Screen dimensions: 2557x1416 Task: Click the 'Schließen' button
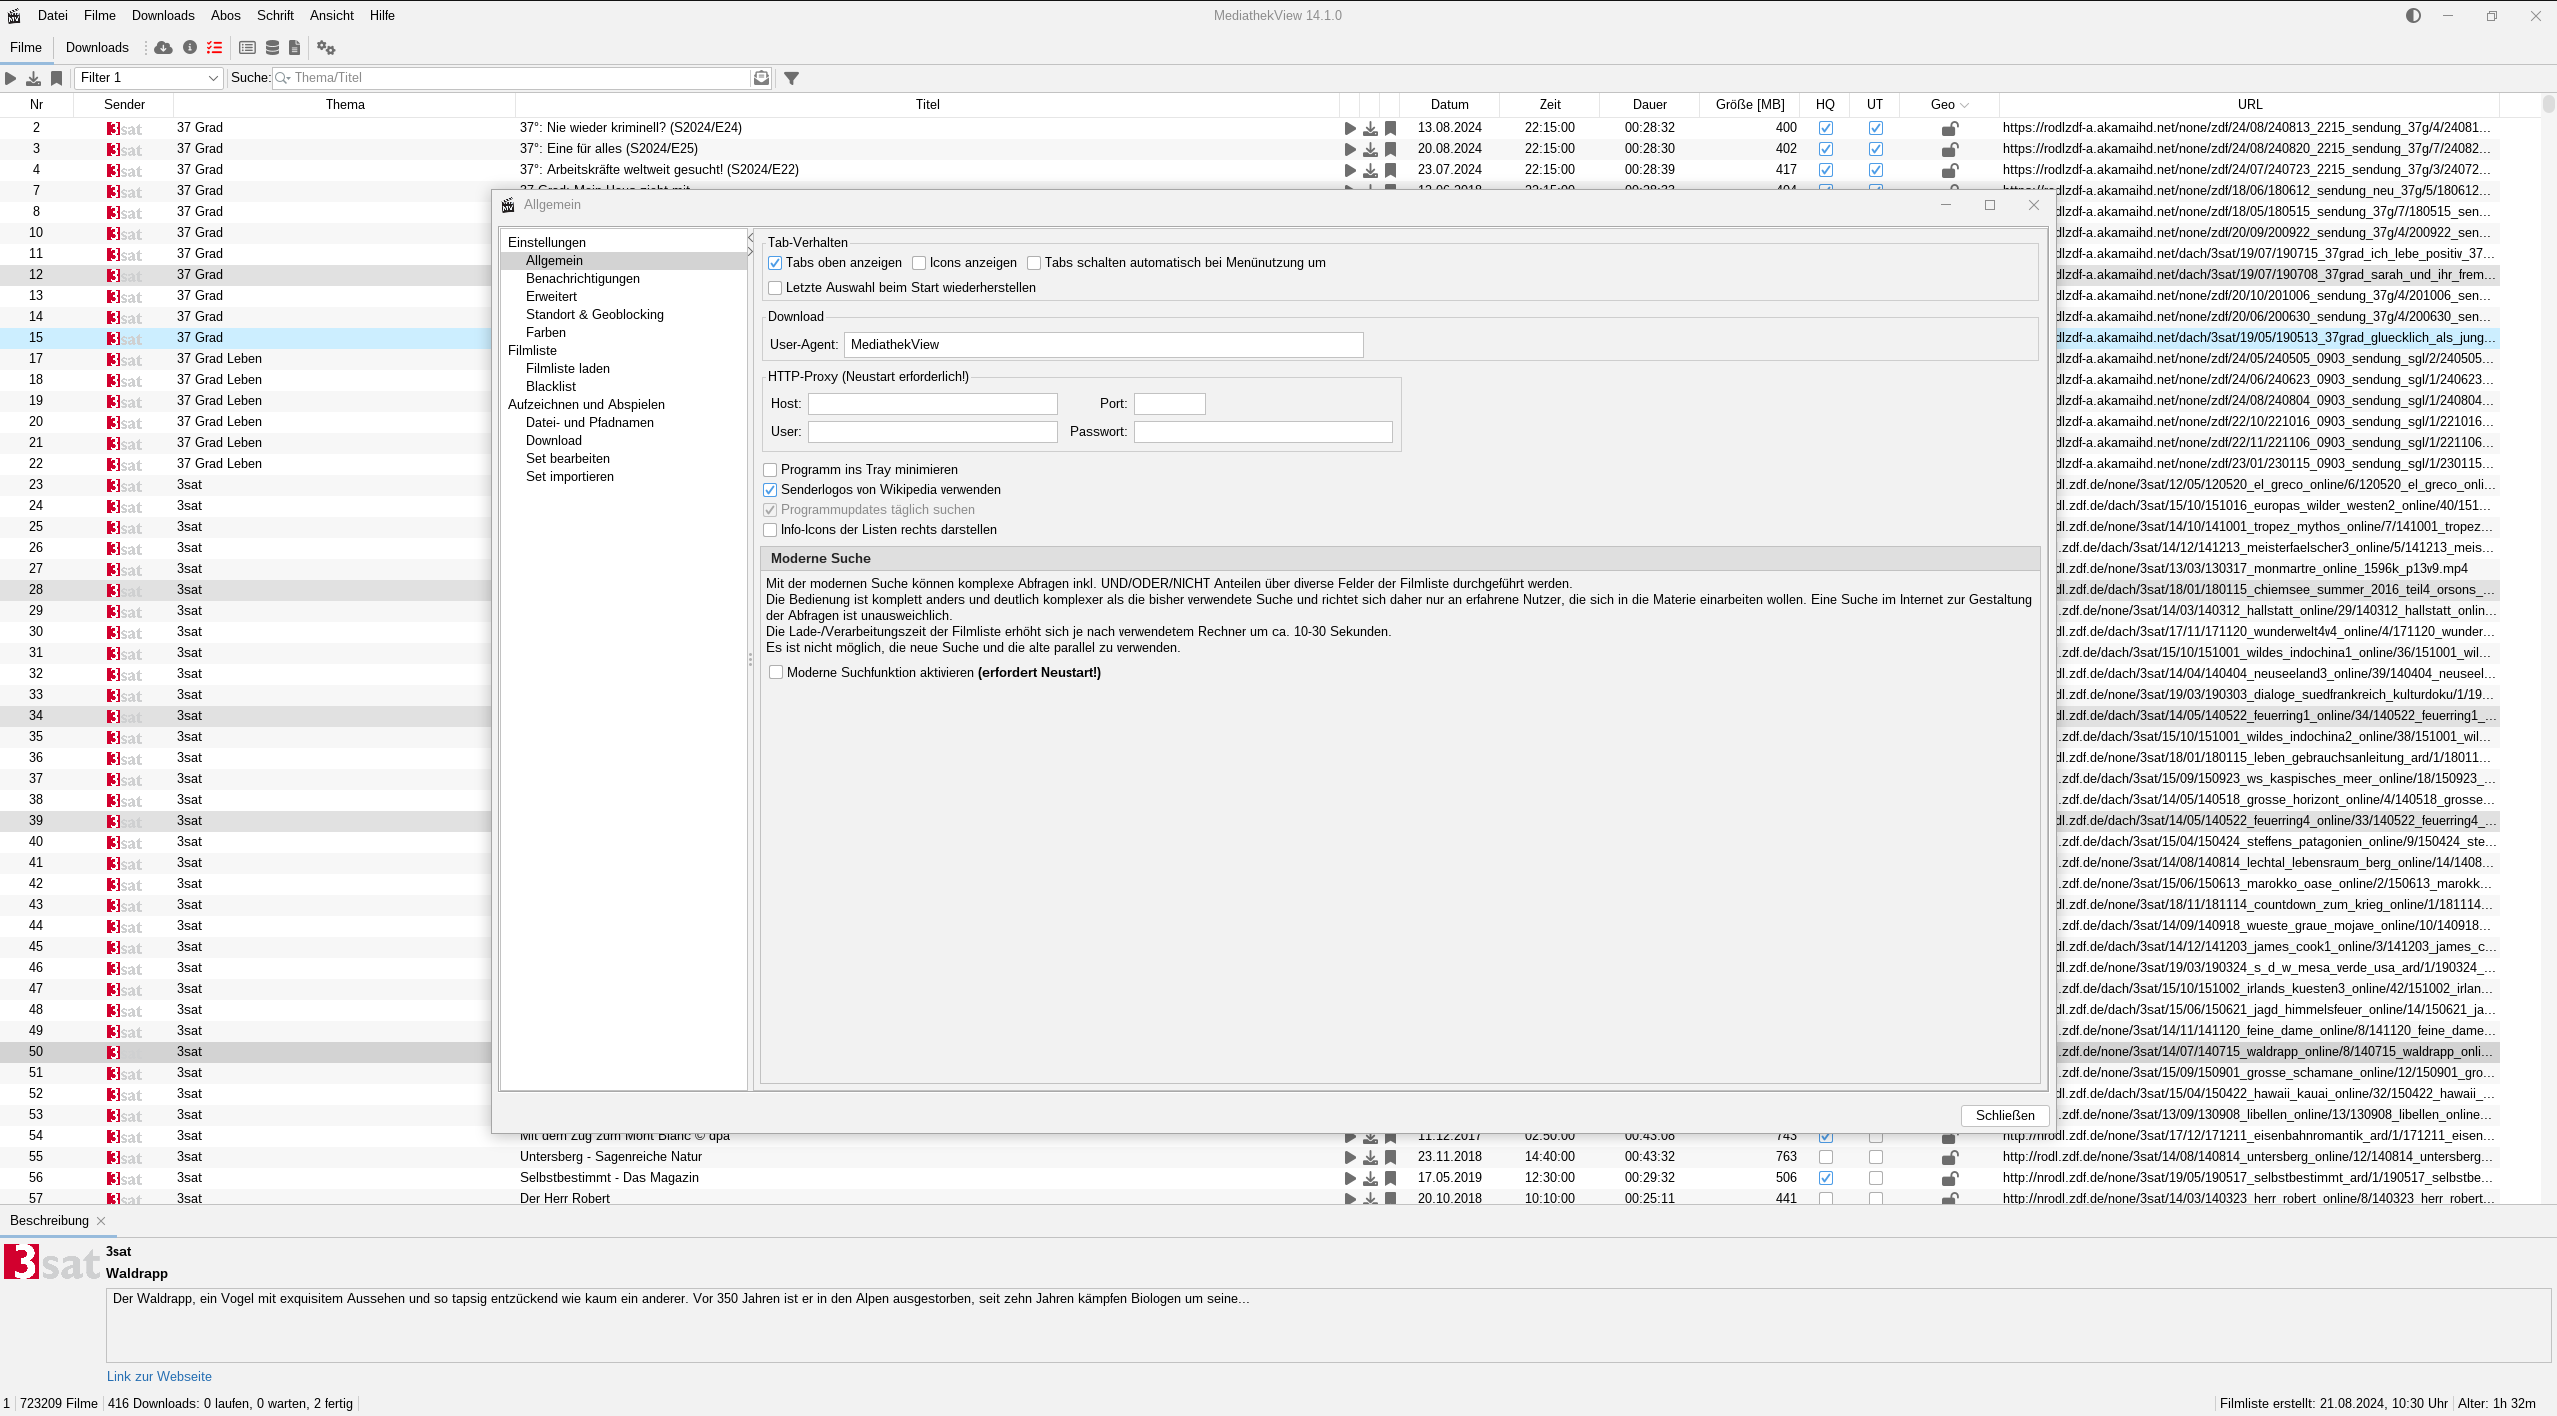point(2005,1116)
